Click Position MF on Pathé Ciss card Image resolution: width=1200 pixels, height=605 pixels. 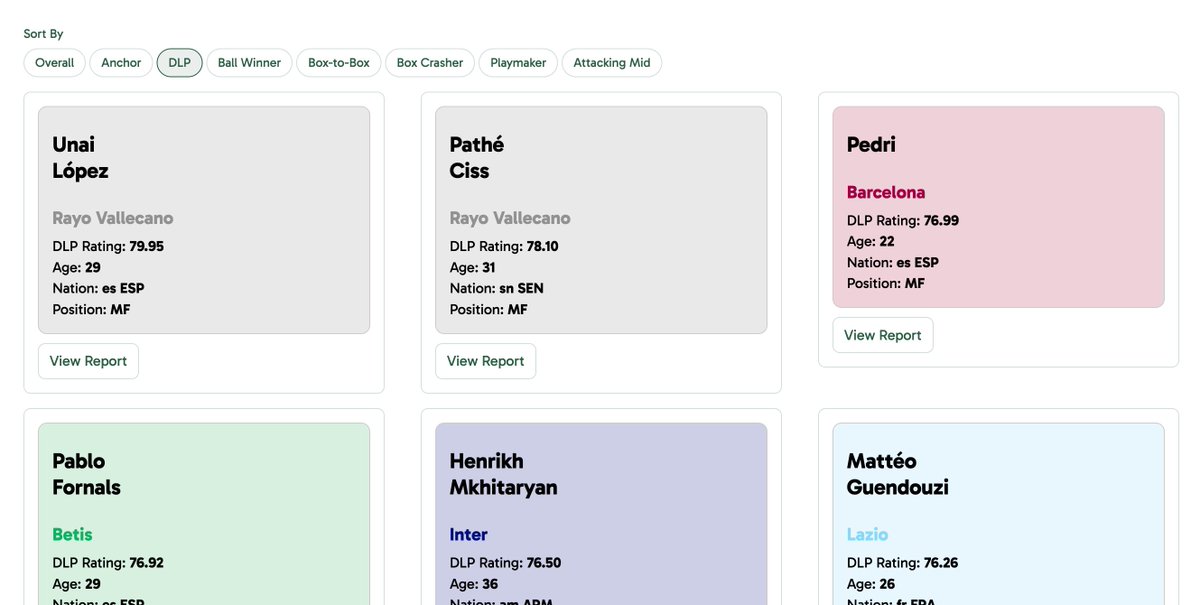pyautogui.click(x=488, y=309)
